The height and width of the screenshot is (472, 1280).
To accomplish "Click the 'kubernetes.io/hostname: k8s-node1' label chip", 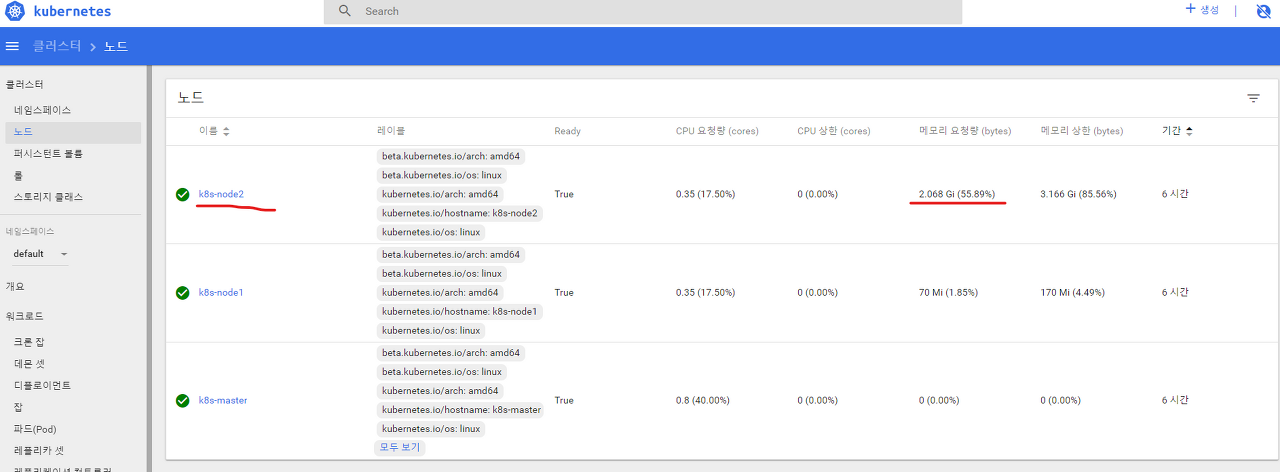I will click(460, 312).
